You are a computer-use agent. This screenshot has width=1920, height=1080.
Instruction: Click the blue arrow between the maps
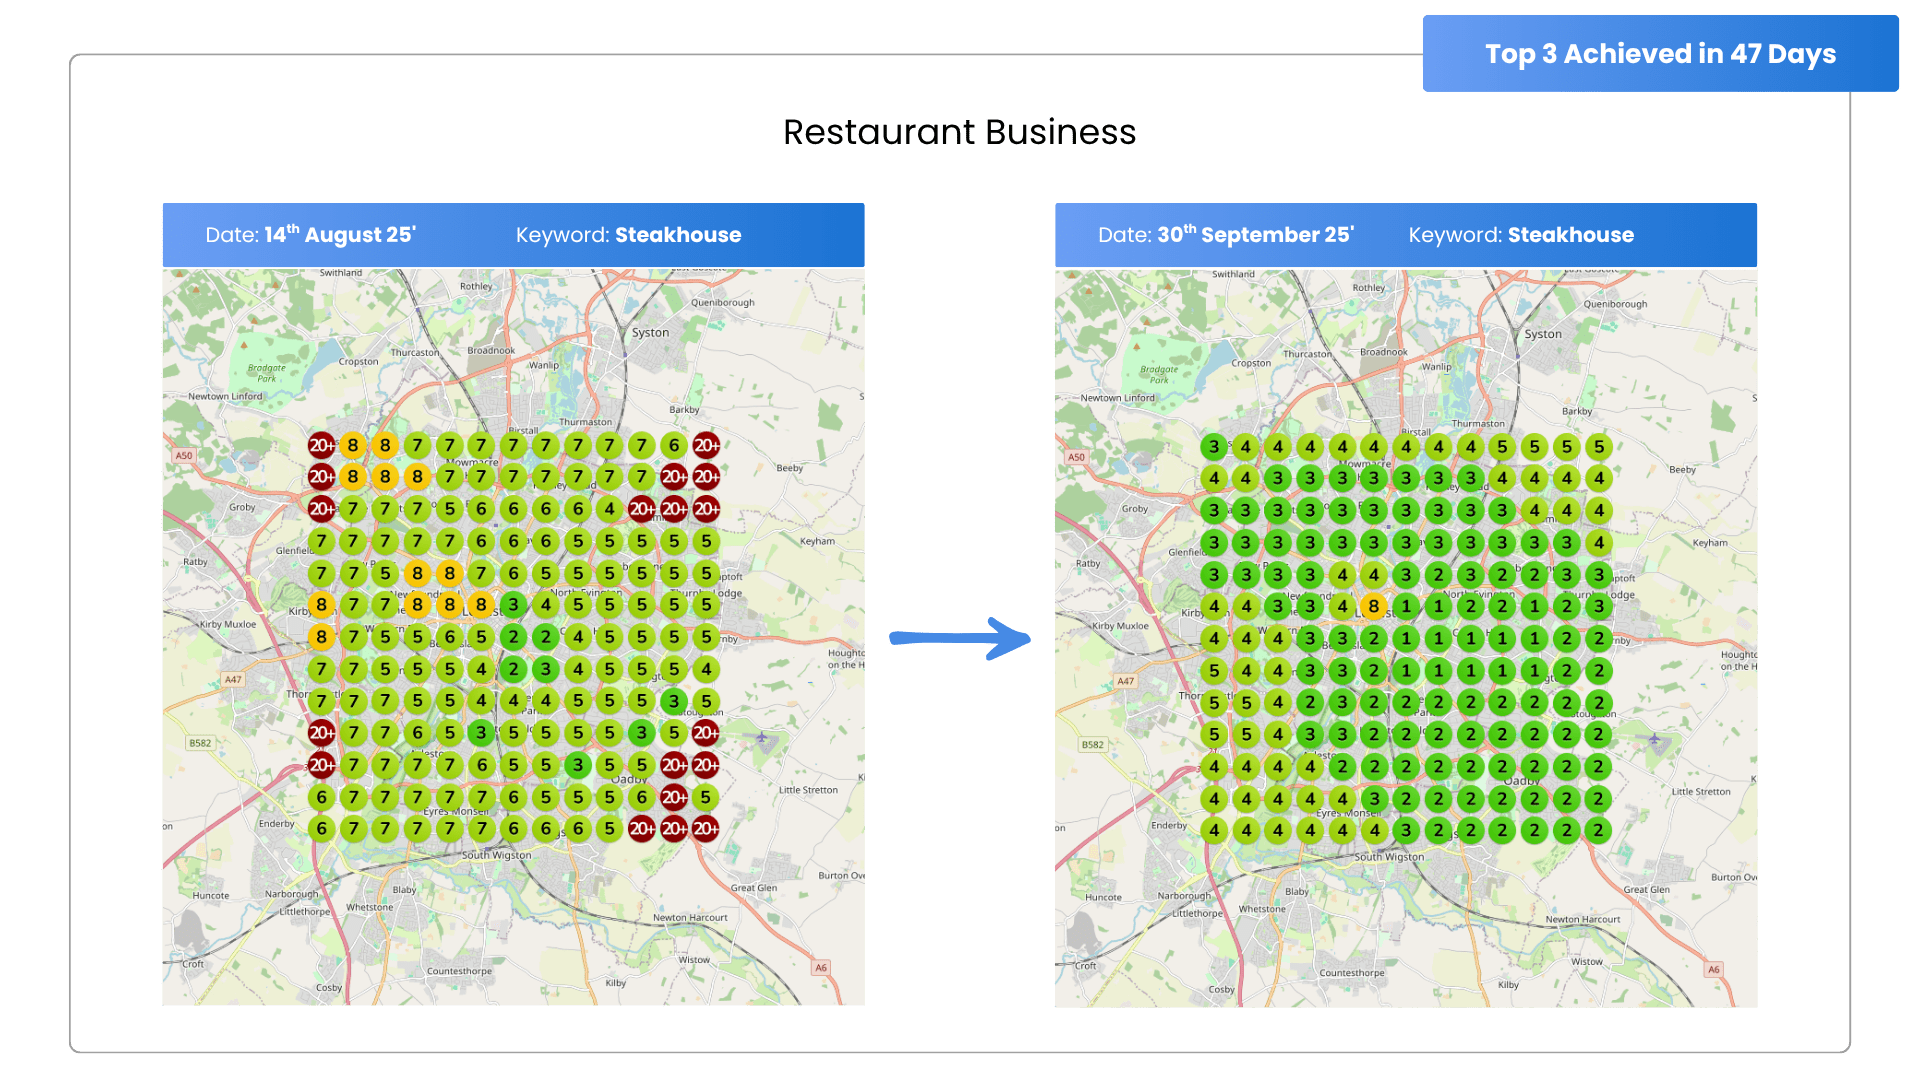coord(960,638)
